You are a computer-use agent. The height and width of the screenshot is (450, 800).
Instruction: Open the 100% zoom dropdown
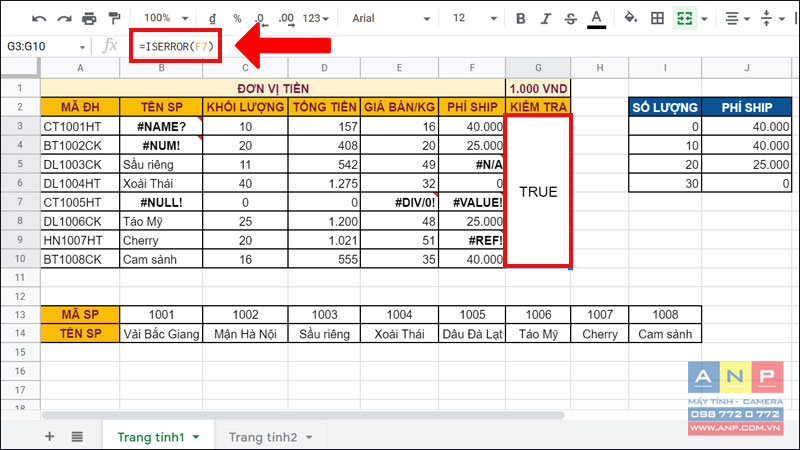(x=166, y=18)
